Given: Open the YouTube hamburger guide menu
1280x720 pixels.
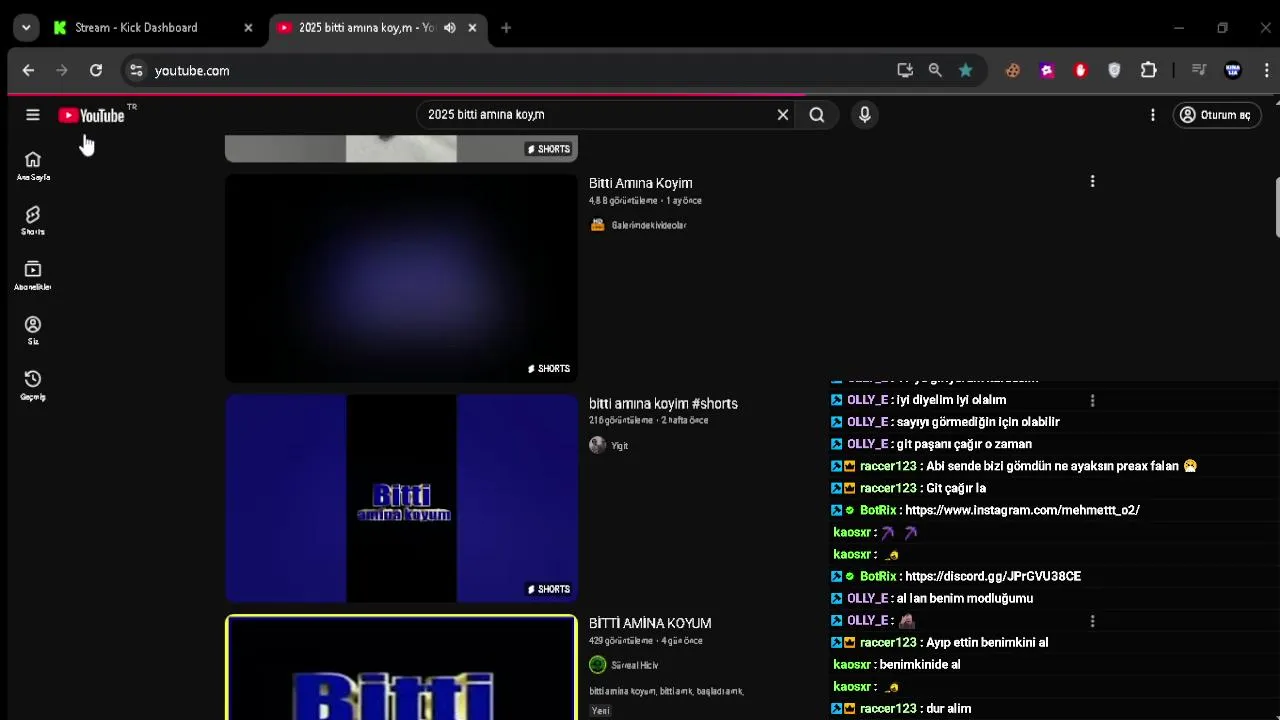Looking at the screenshot, I should click(x=33, y=115).
